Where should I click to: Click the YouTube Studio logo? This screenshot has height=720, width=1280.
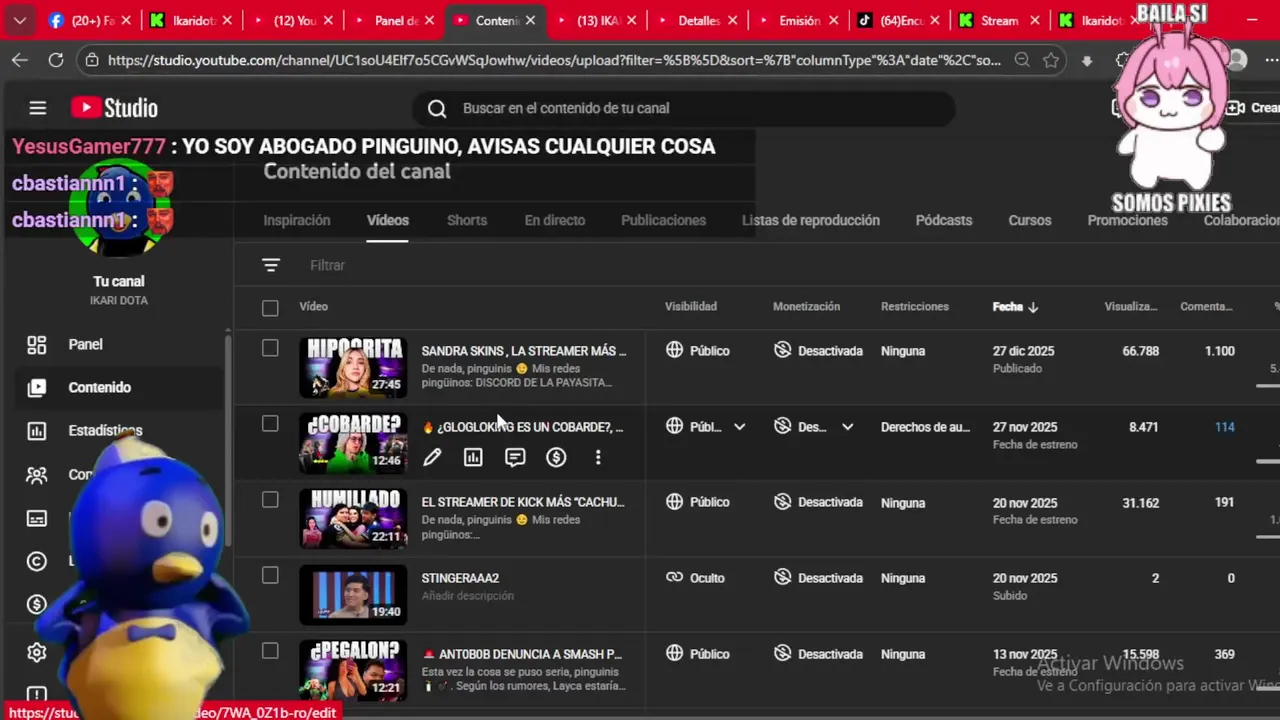click(x=114, y=108)
